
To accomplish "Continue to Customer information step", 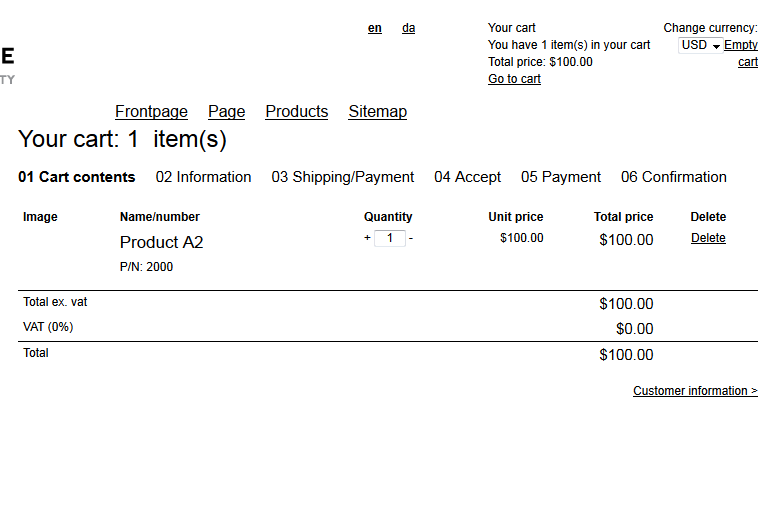I will point(695,391).
